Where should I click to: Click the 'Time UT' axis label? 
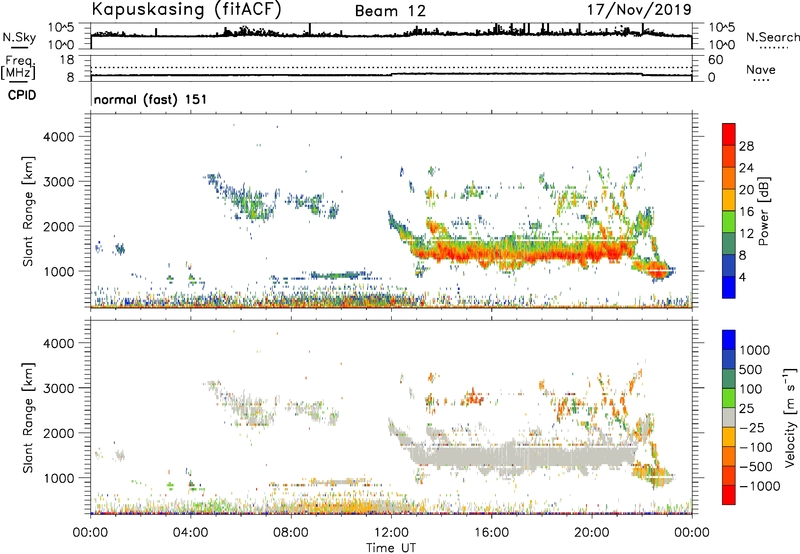click(391, 548)
